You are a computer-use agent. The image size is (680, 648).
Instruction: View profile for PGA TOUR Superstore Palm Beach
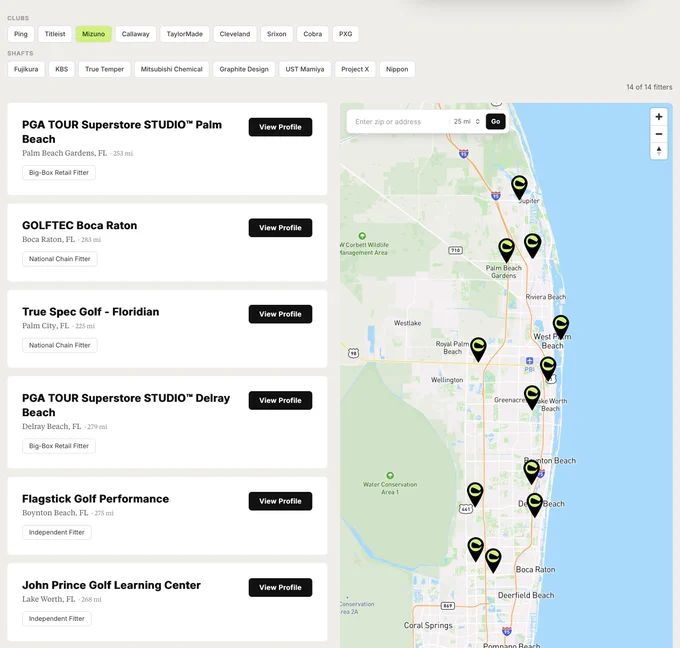click(x=280, y=127)
